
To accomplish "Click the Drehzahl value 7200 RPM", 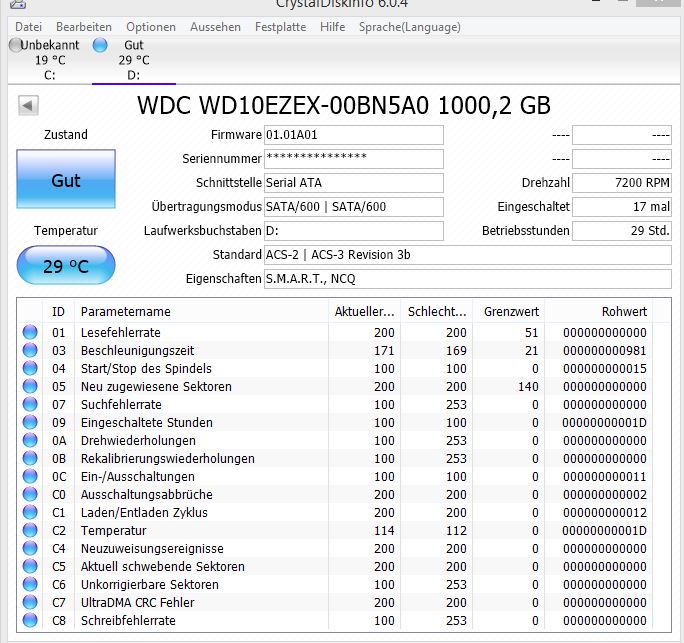I will (622, 183).
